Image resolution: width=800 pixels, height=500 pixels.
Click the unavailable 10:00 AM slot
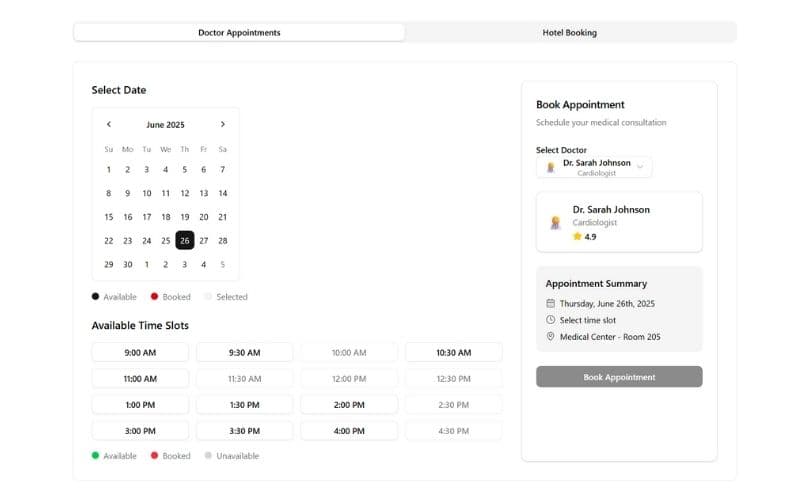[349, 353]
